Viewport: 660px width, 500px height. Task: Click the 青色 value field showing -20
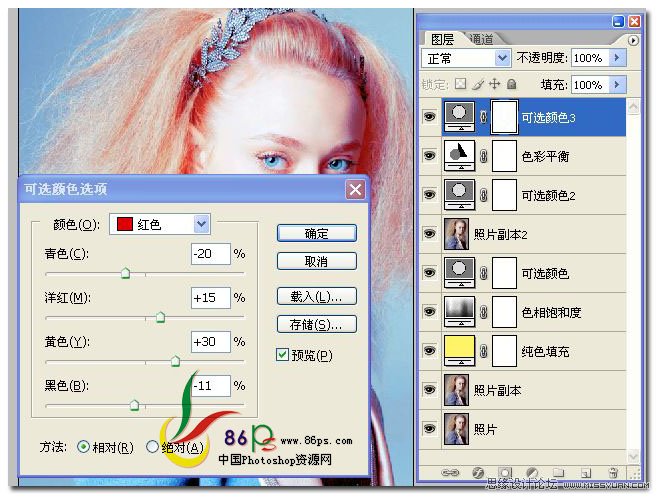pos(210,254)
